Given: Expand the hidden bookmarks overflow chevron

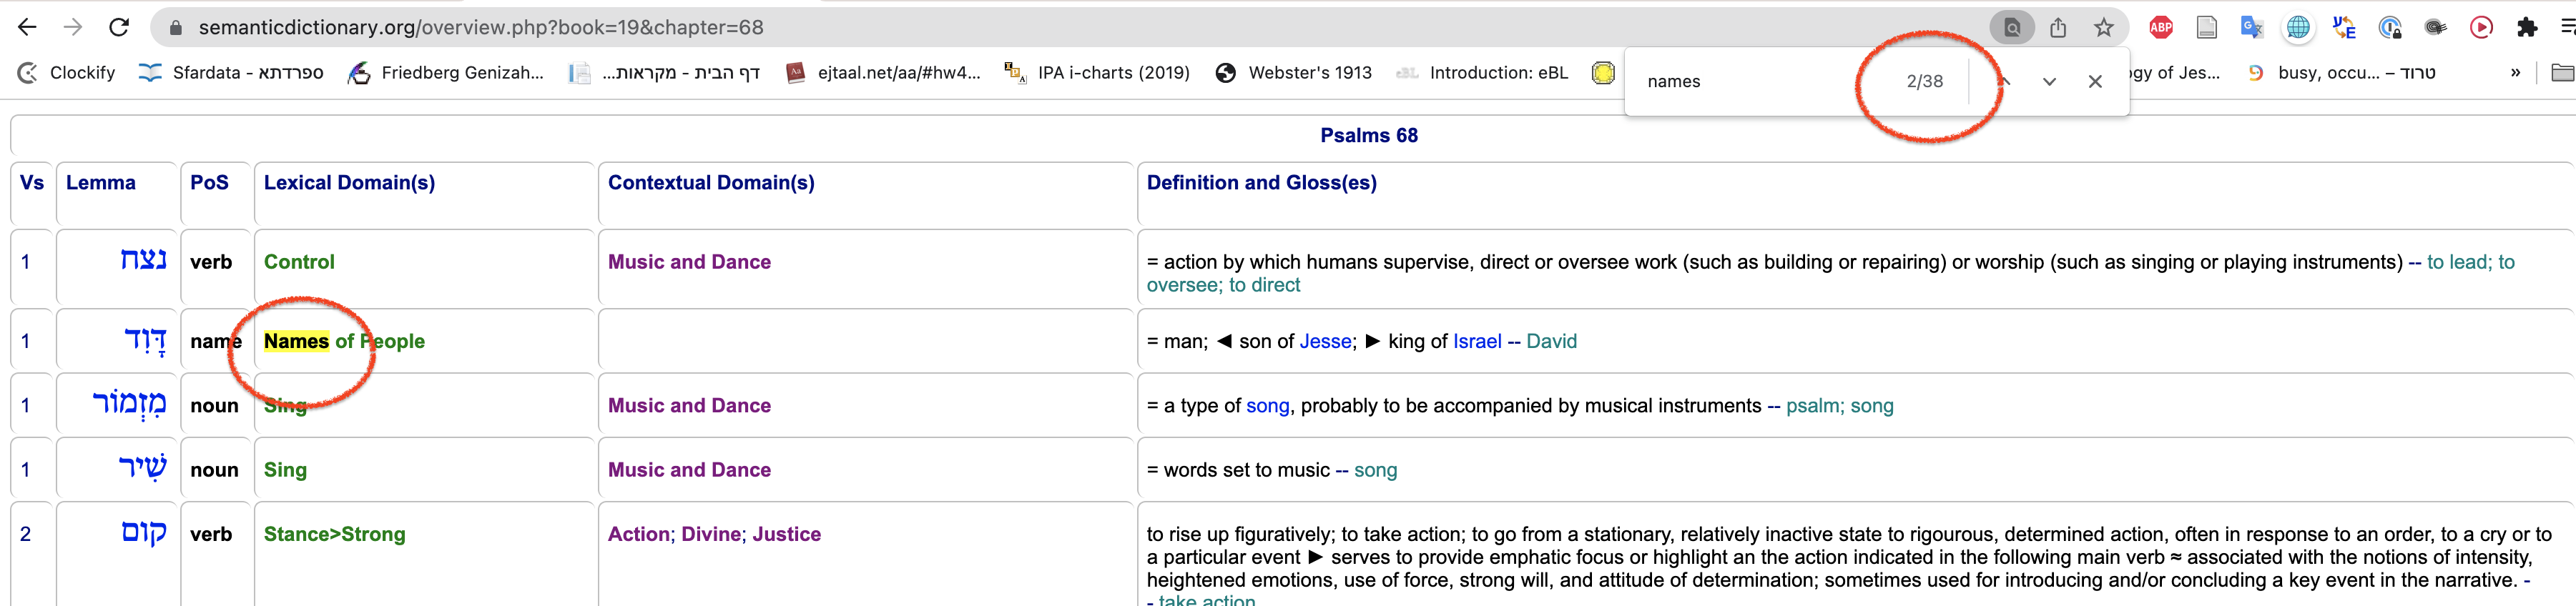Looking at the screenshot, I should (2515, 72).
